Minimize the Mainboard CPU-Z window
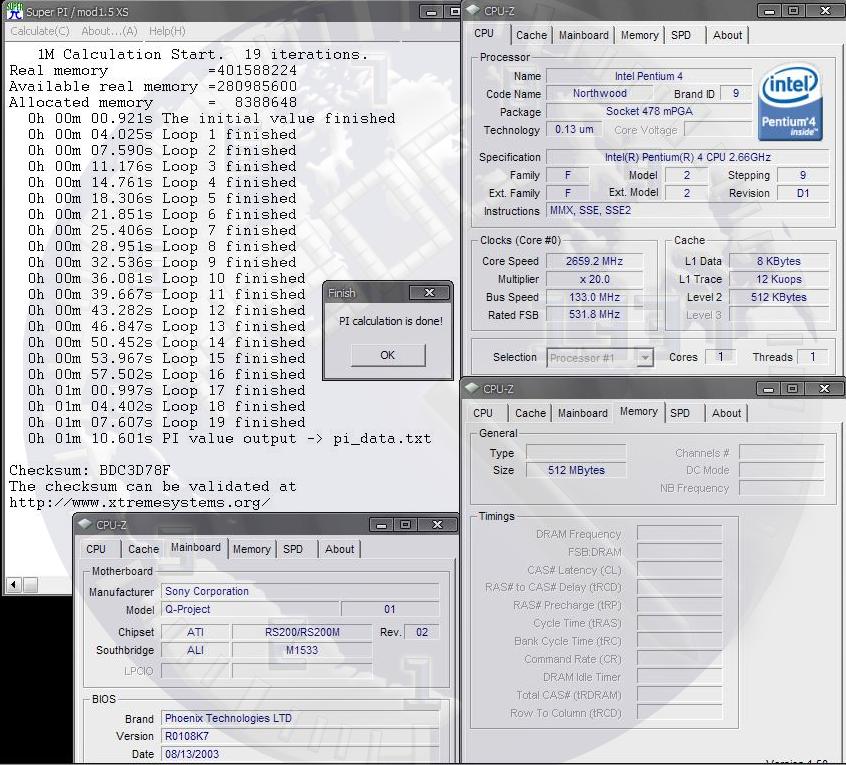Viewport: 846px width, 765px height. 381,524
